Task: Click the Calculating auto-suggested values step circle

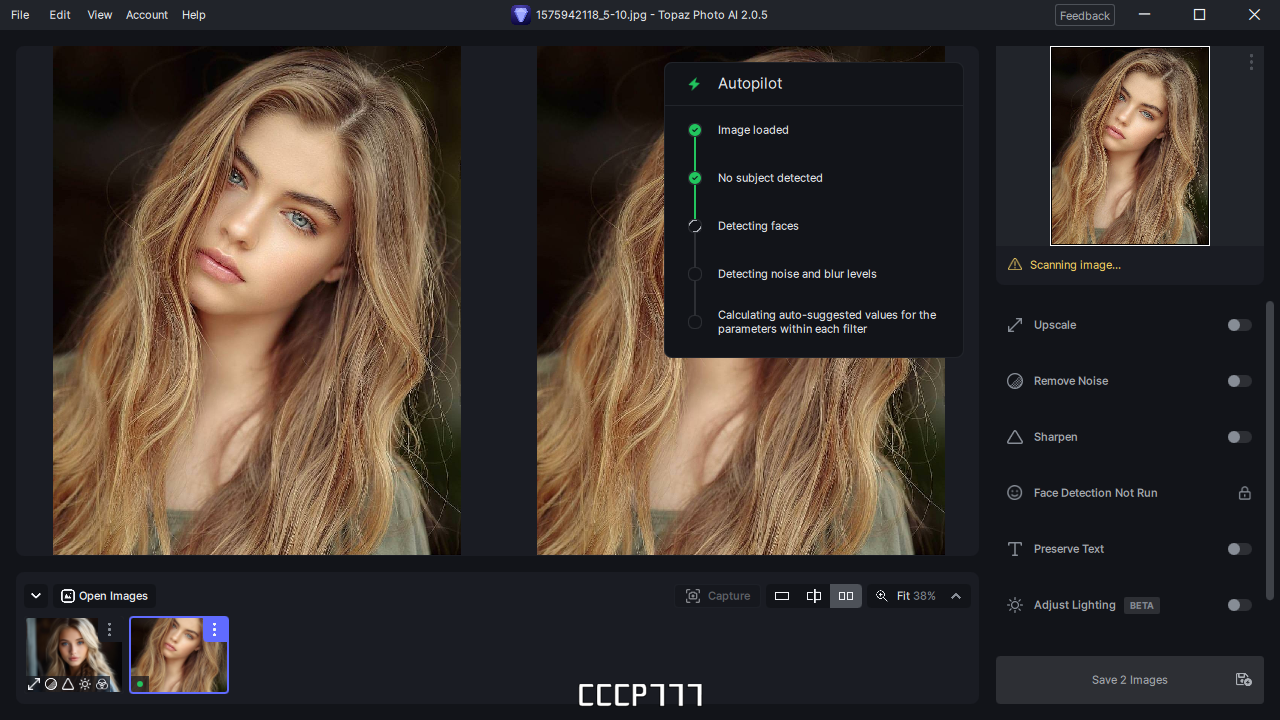Action: 695,322
